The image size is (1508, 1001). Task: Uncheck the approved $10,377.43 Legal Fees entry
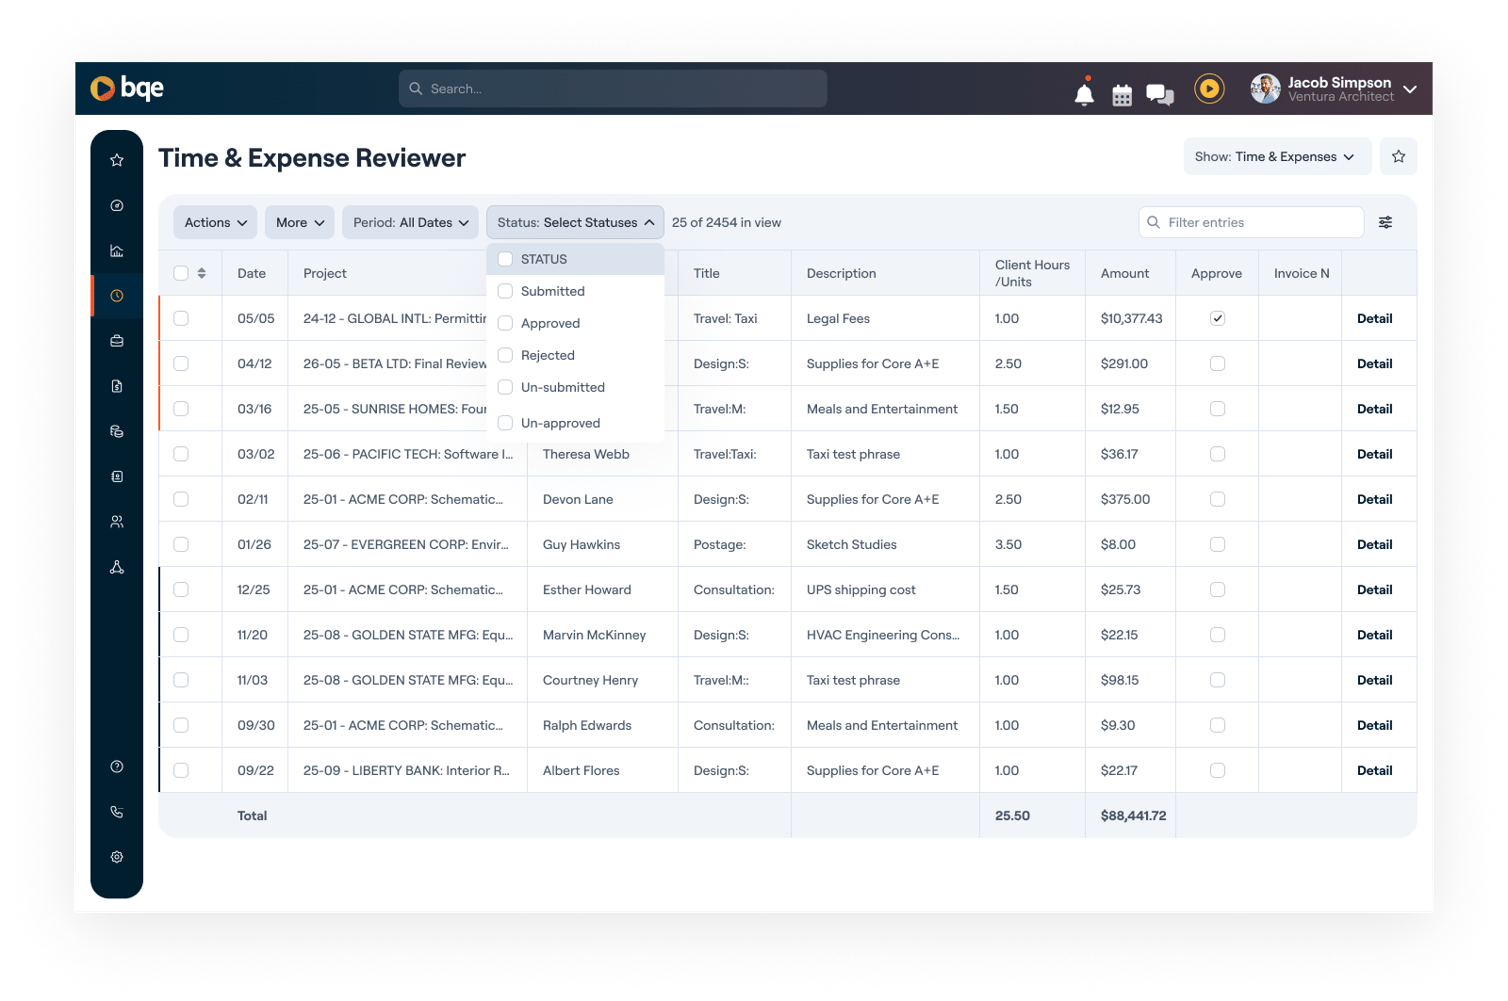pyautogui.click(x=1217, y=317)
